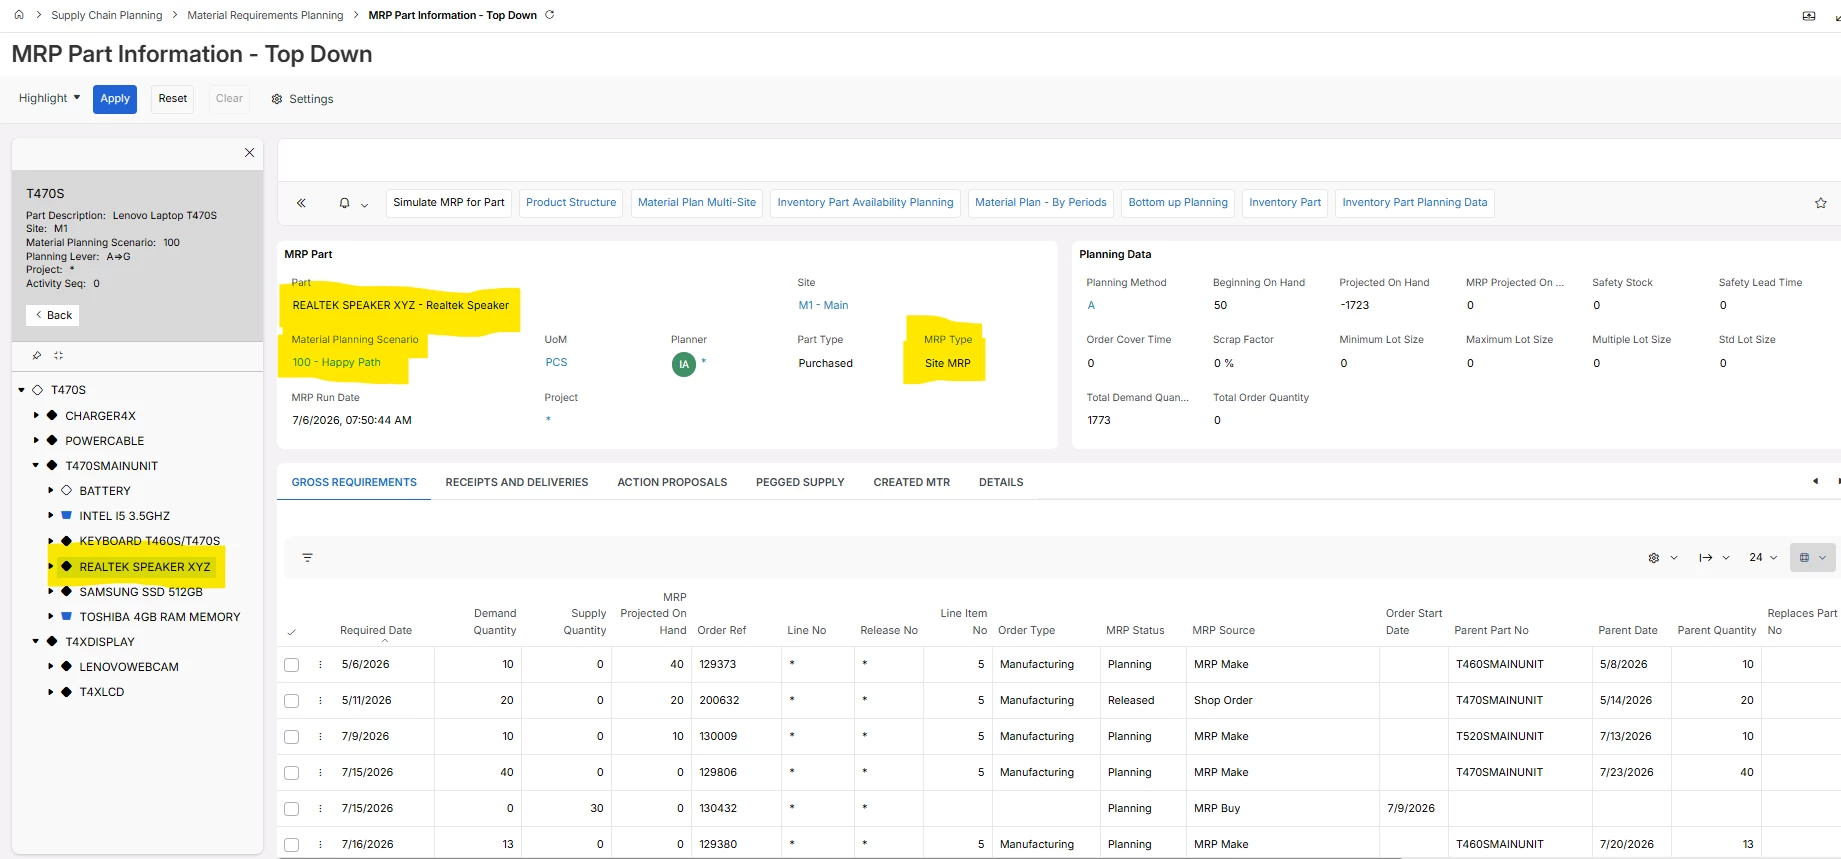Select the checkbox for order 129373
Image resolution: width=1841 pixels, height=859 pixels.
(292, 665)
